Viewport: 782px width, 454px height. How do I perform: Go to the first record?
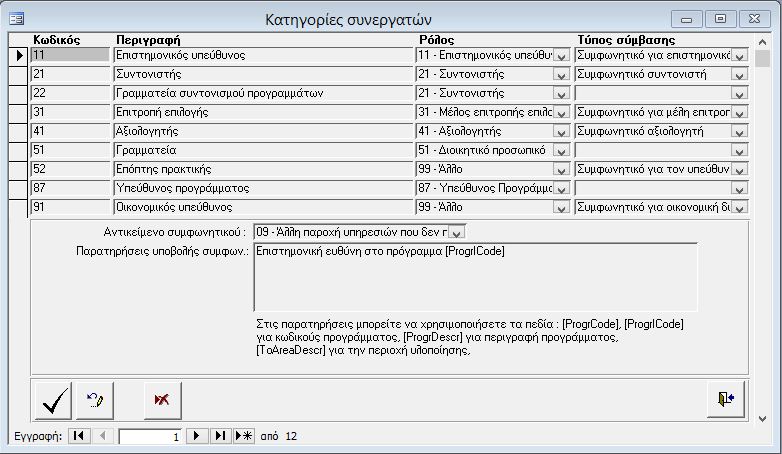tap(78, 437)
